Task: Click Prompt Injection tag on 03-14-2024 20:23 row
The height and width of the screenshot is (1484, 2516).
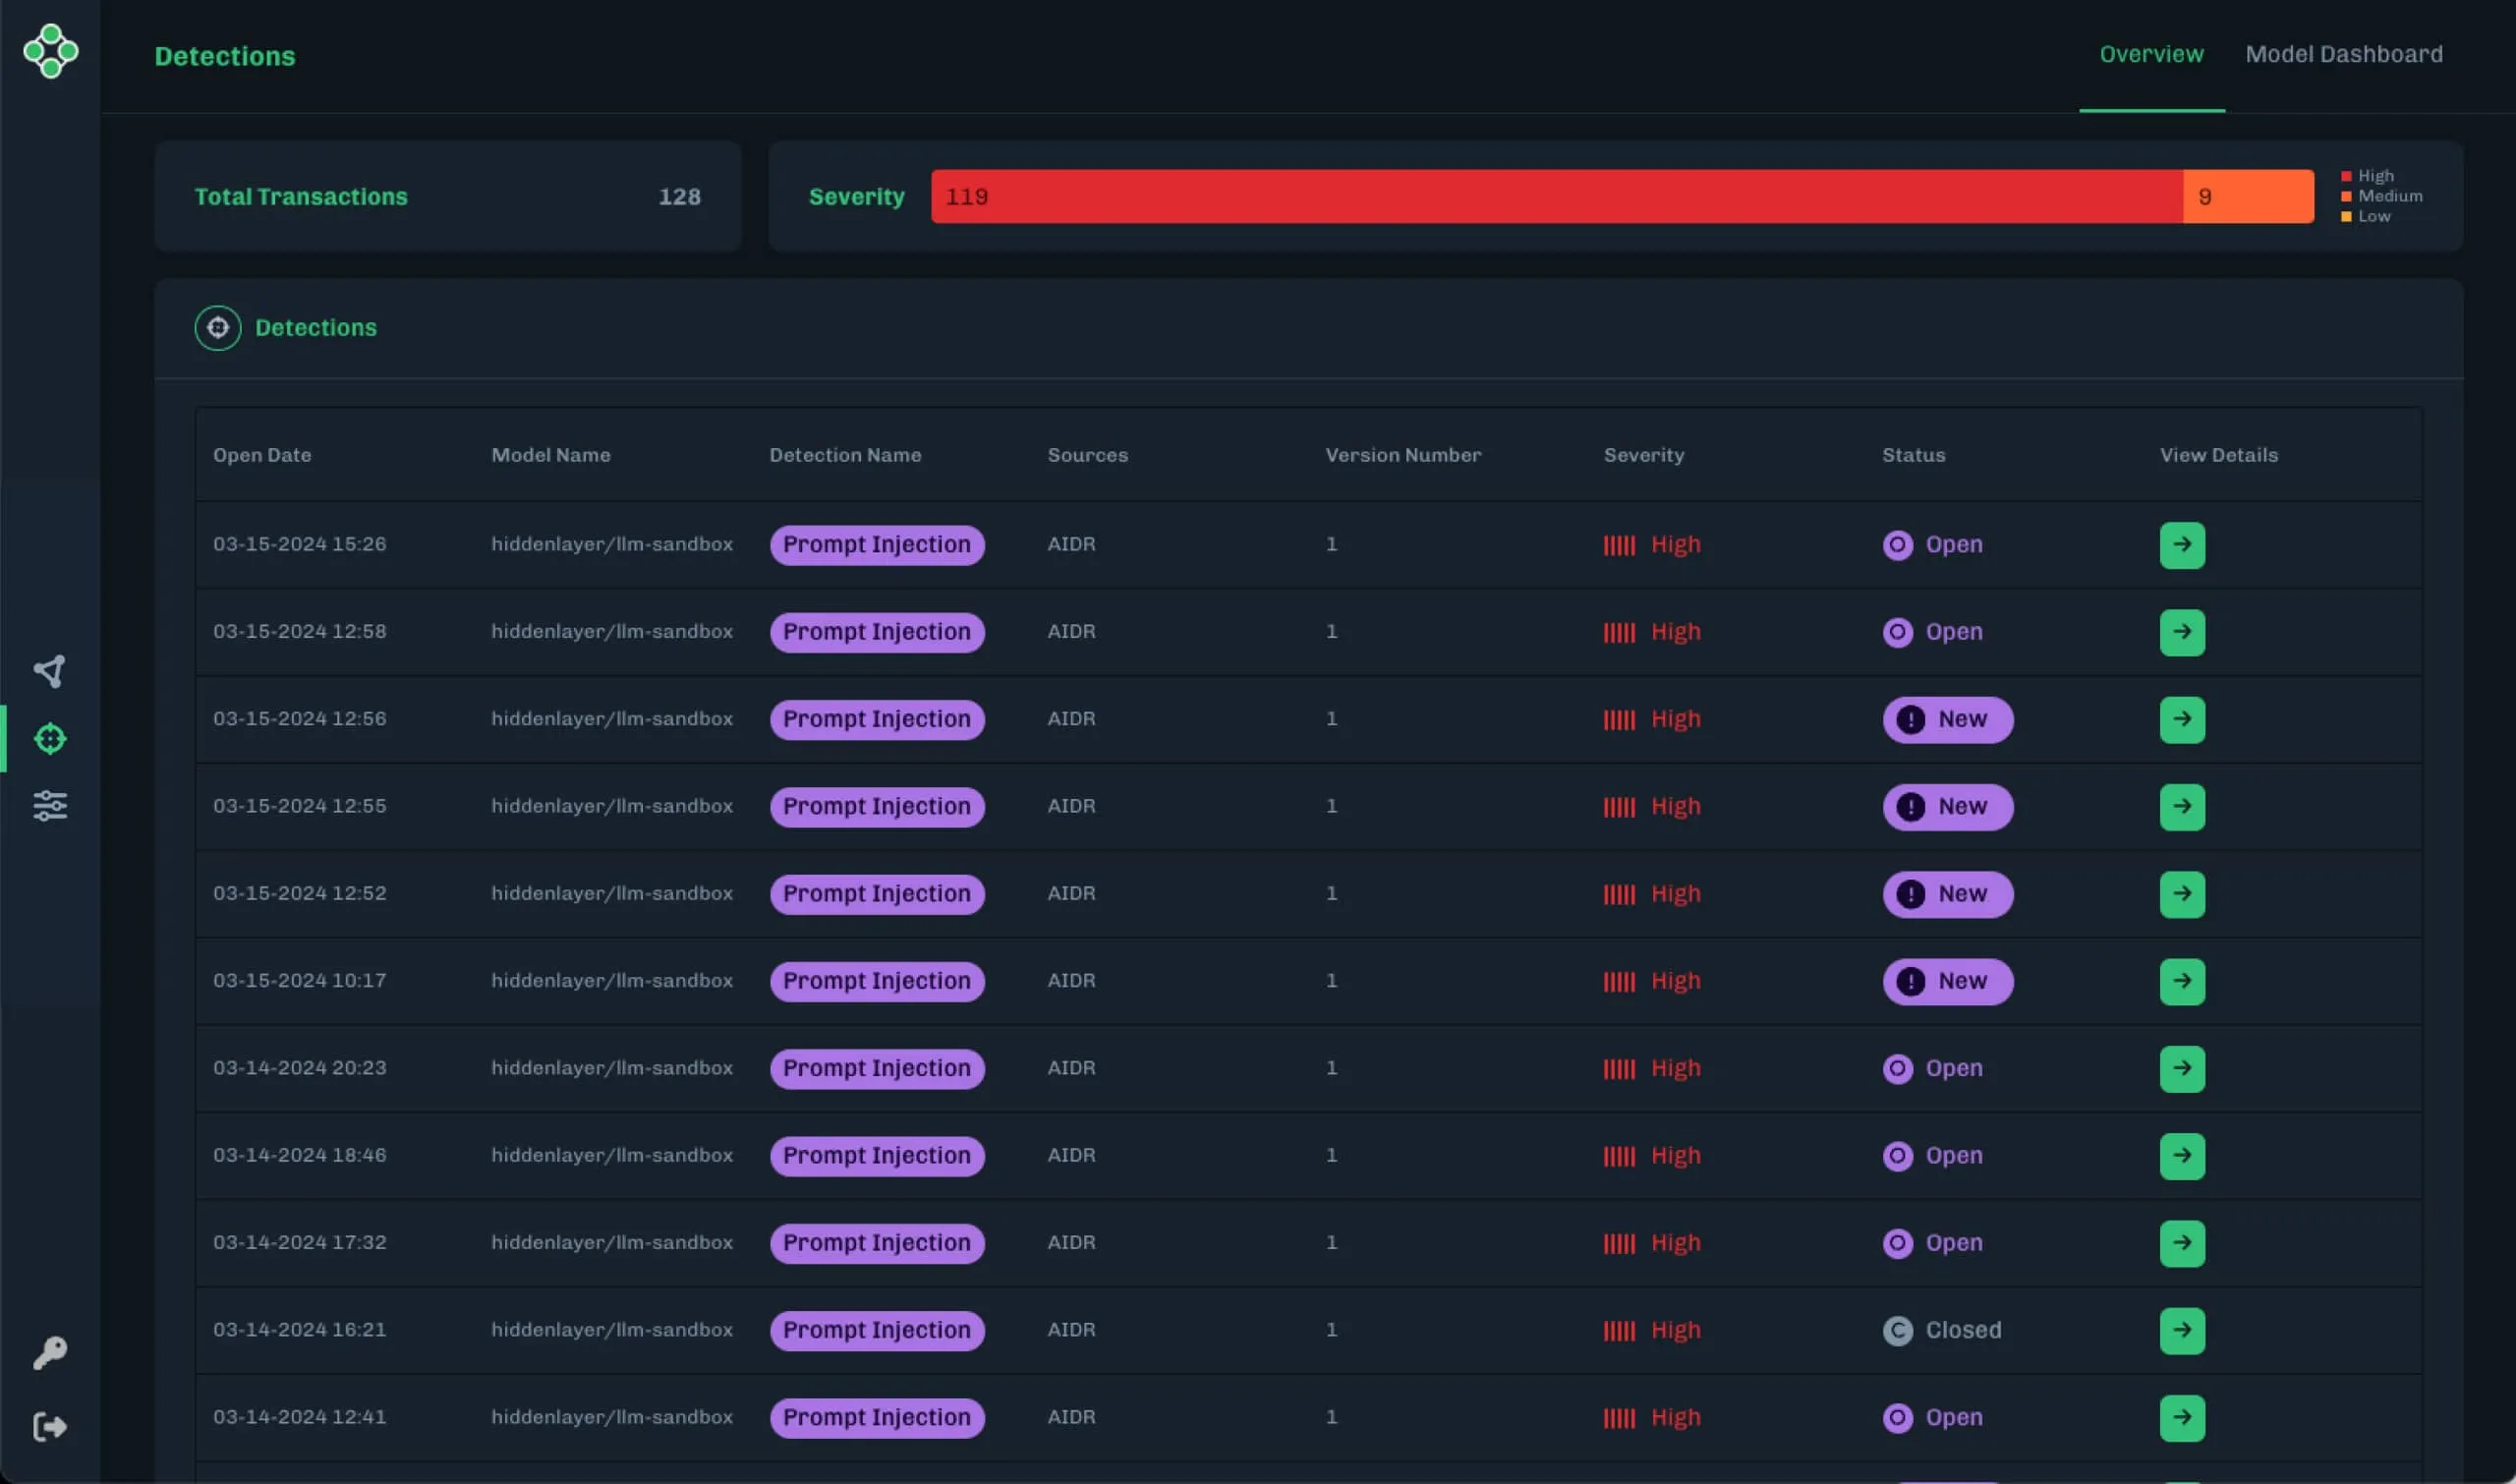Action: (x=876, y=1068)
